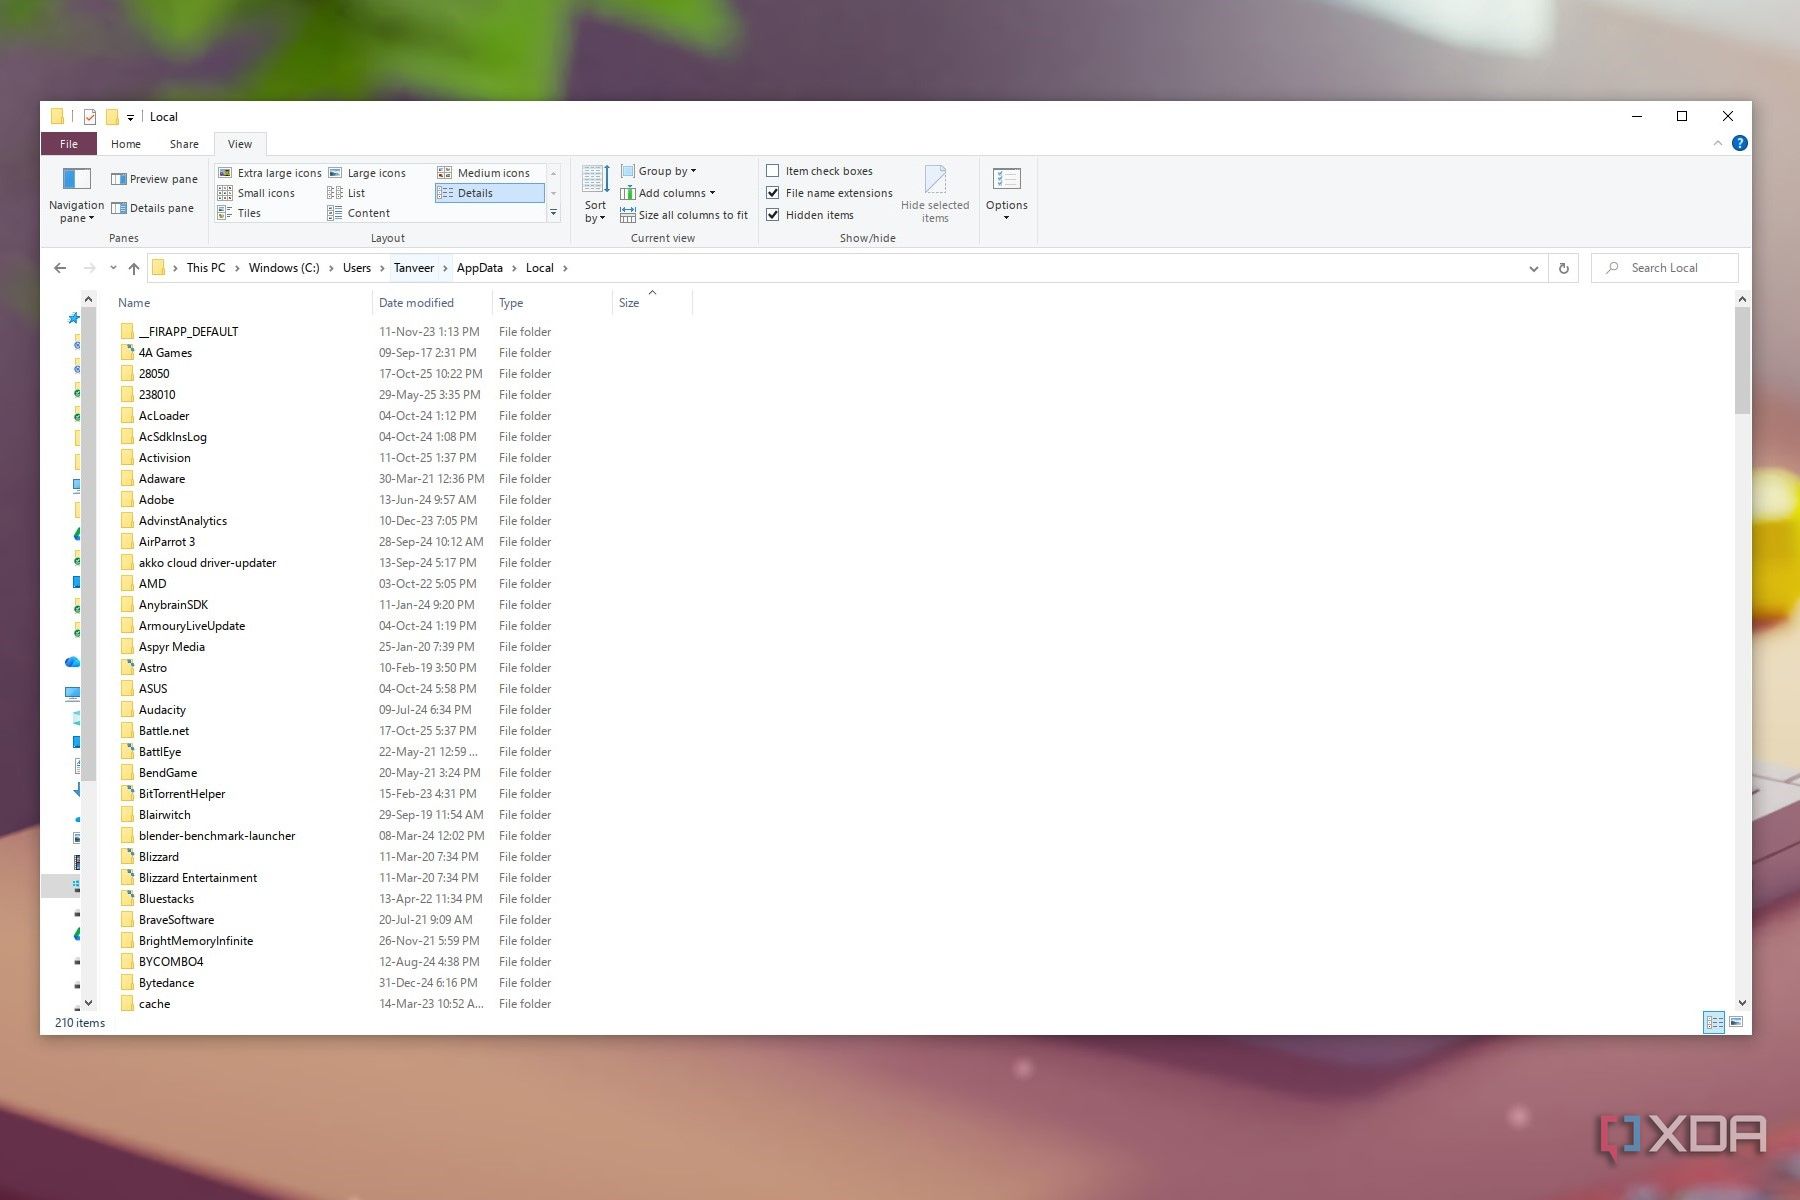Open folder Options
The width and height of the screenshot is (1800, 1200).
pos(1006,195)
